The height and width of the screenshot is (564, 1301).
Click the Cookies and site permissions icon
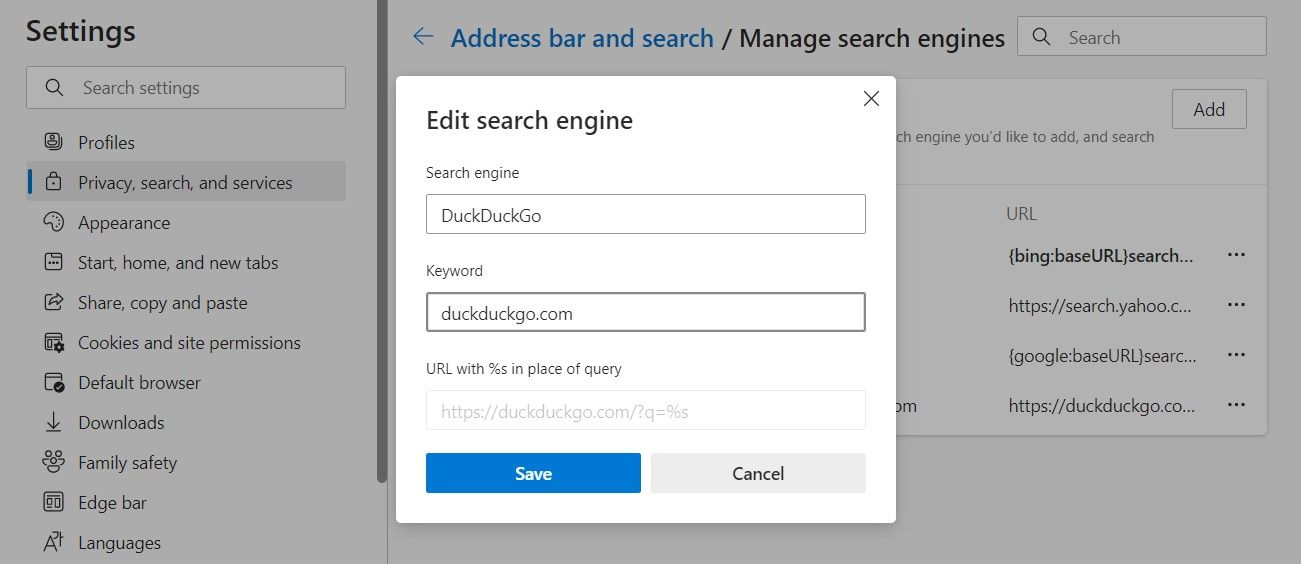pos(54,342)
